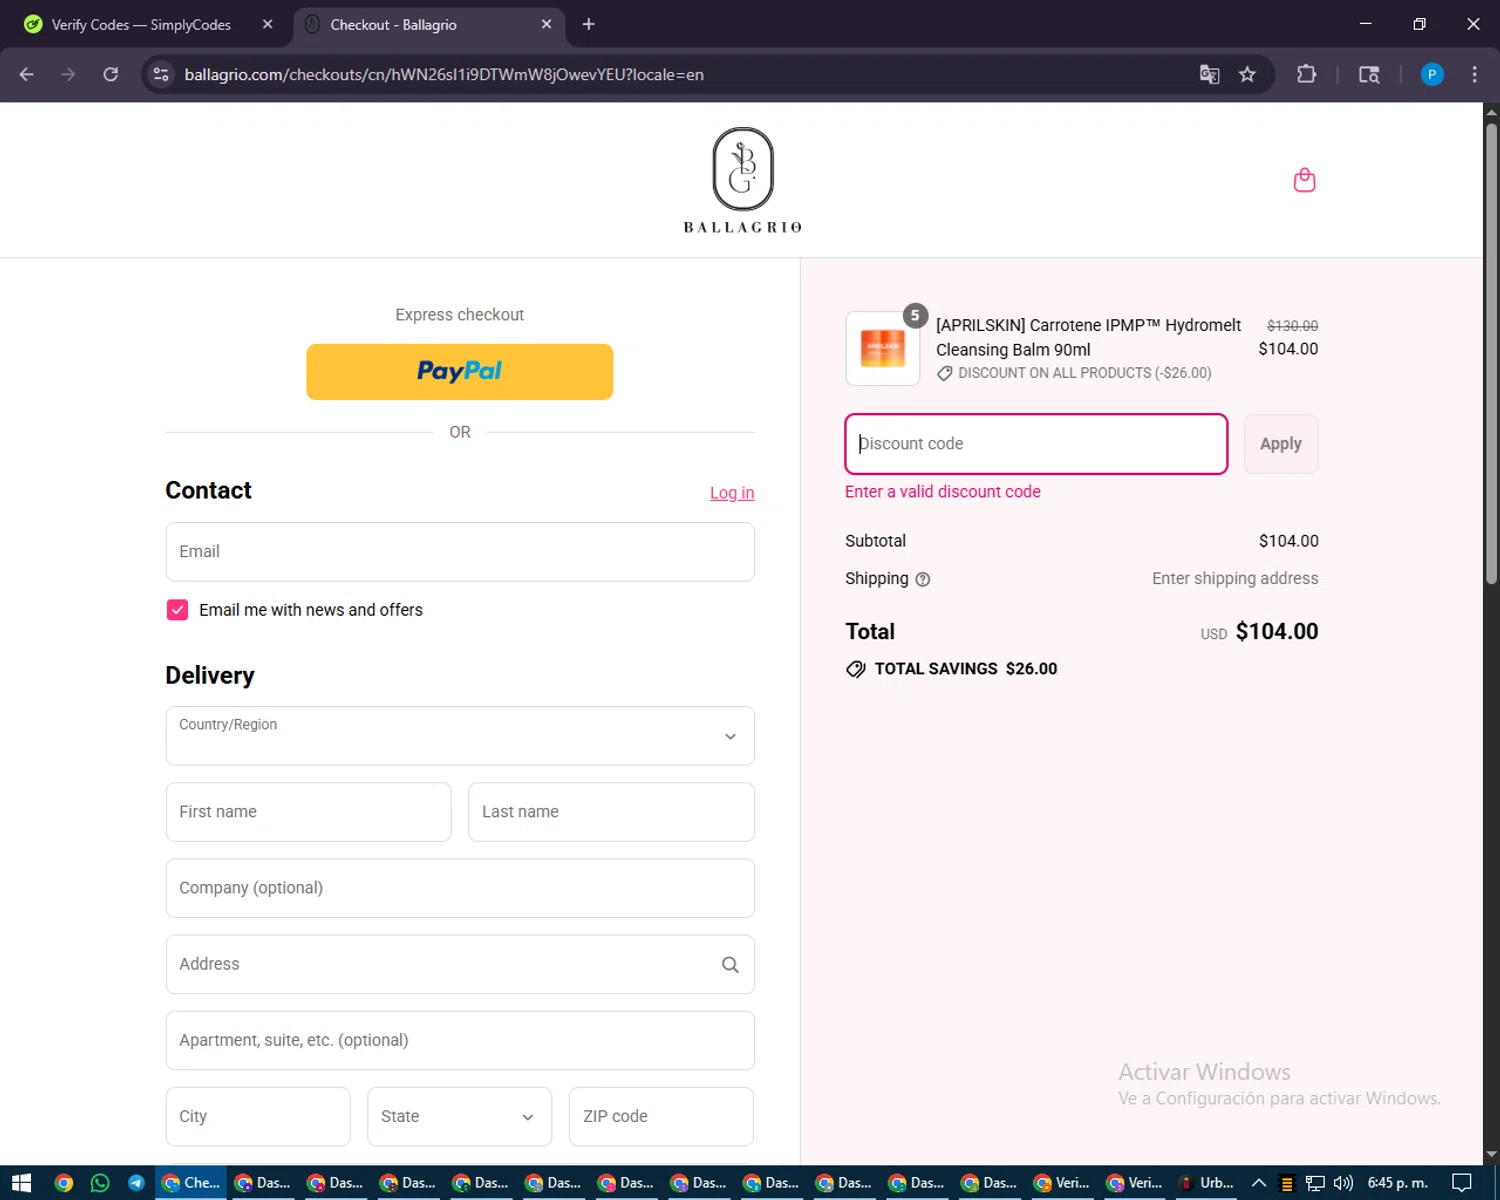This screenshot has width=1500, height=1200.
Task: Click the ZIP code field
Action: coord(661,1116)
